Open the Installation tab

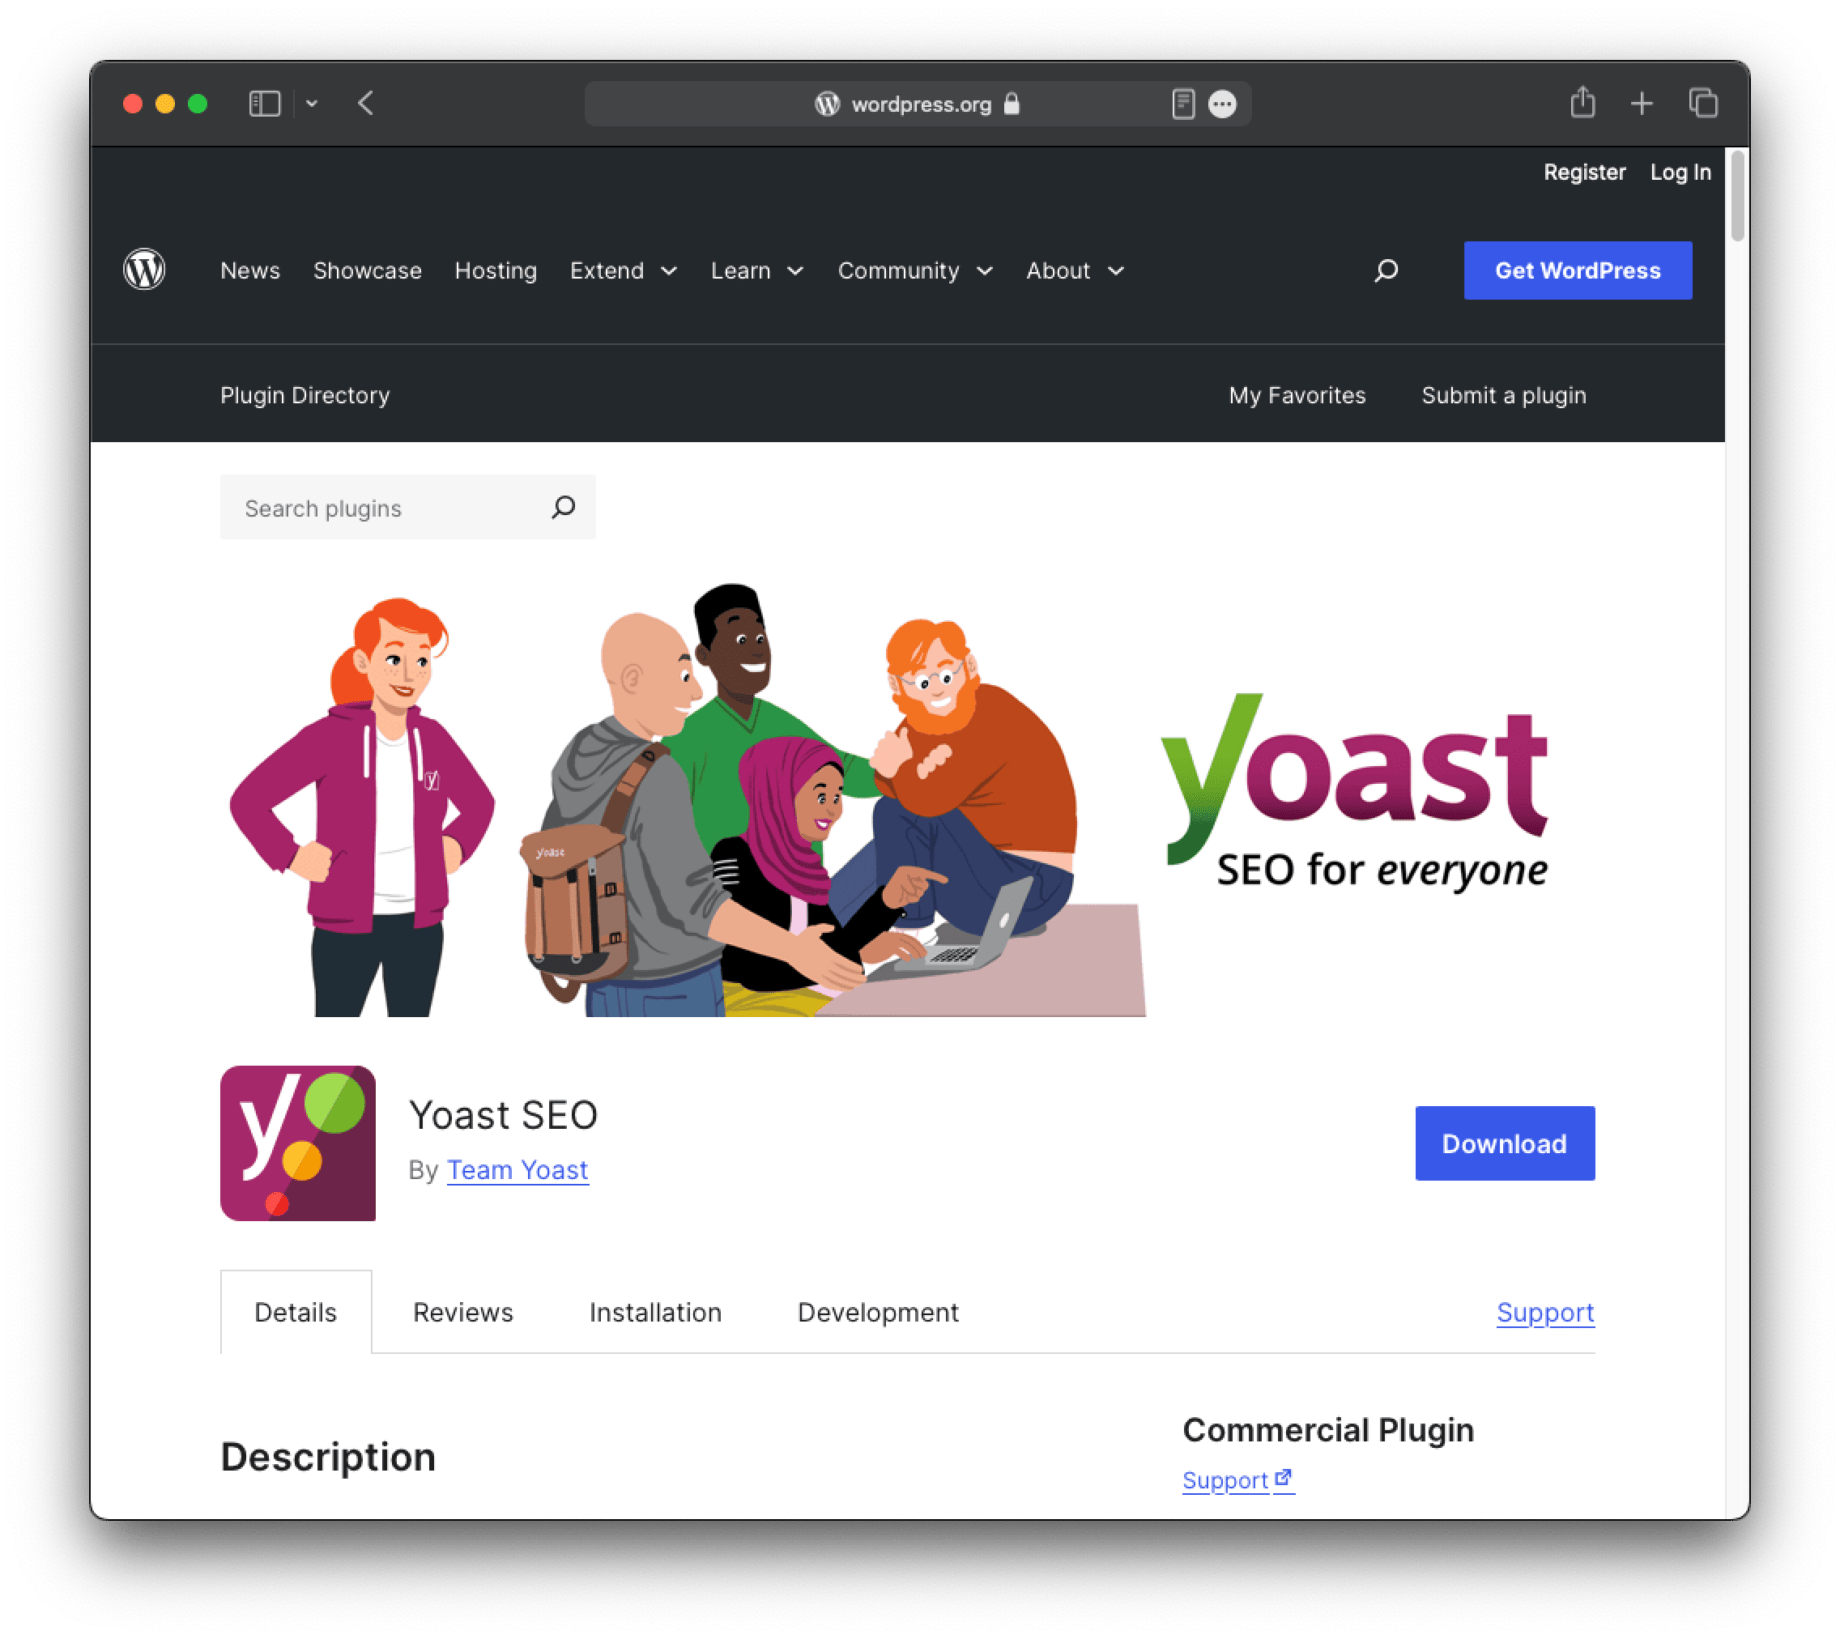coord(655,1312)
